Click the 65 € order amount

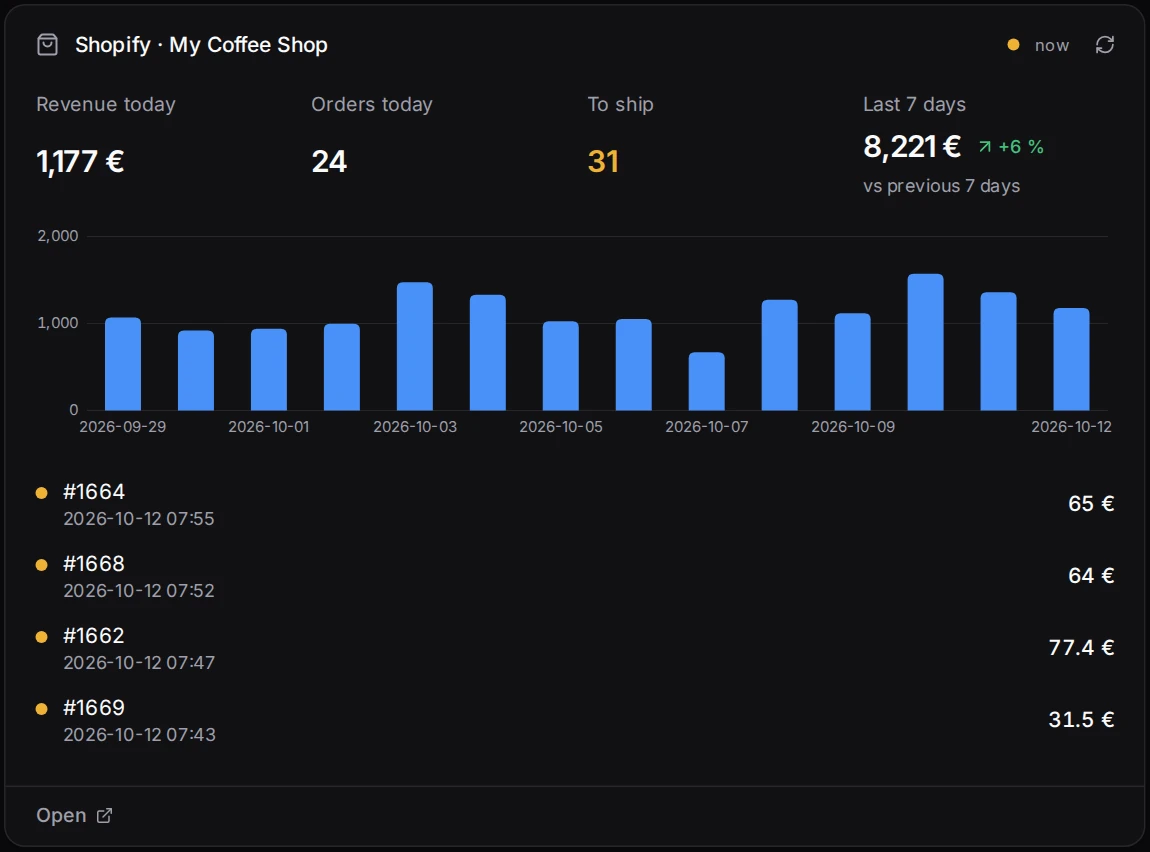coord(1091,504)
